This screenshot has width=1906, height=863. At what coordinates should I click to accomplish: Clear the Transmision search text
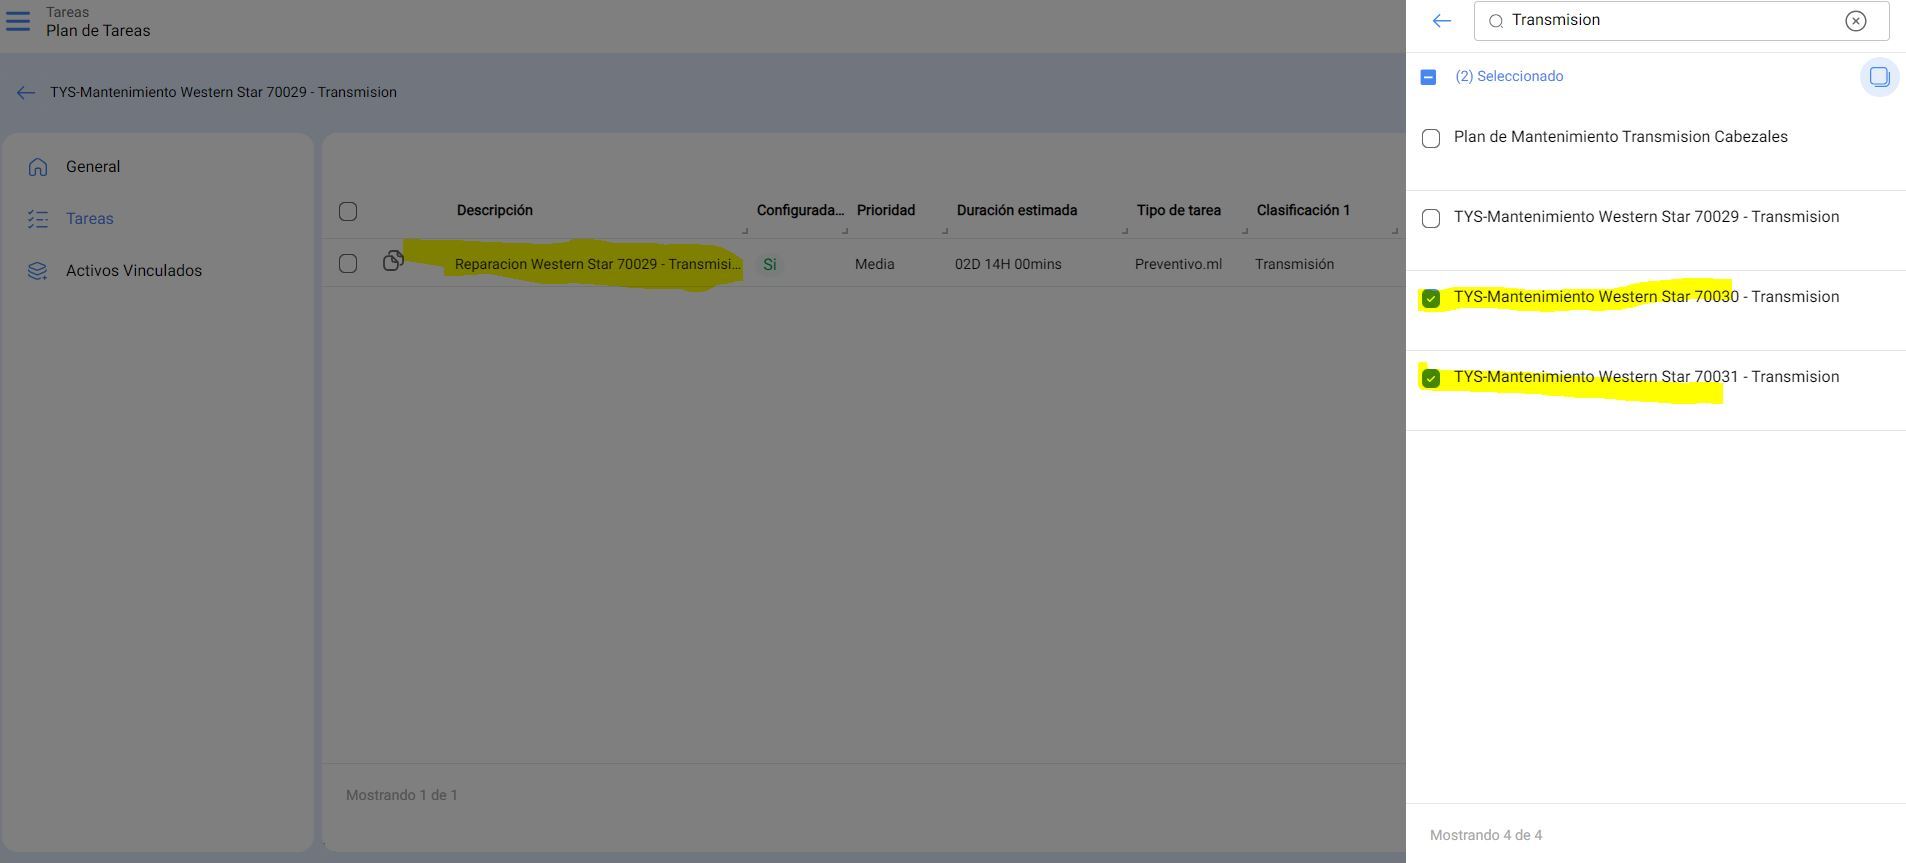click(x=1855, y=21)
